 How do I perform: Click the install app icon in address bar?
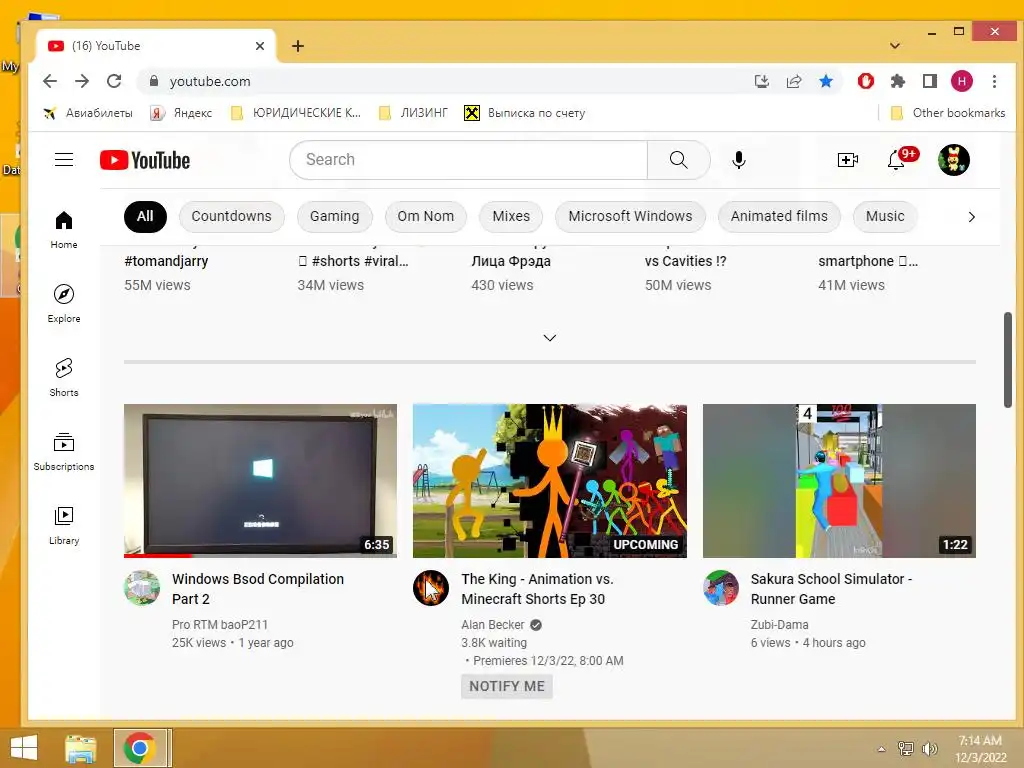click(761, 81)
